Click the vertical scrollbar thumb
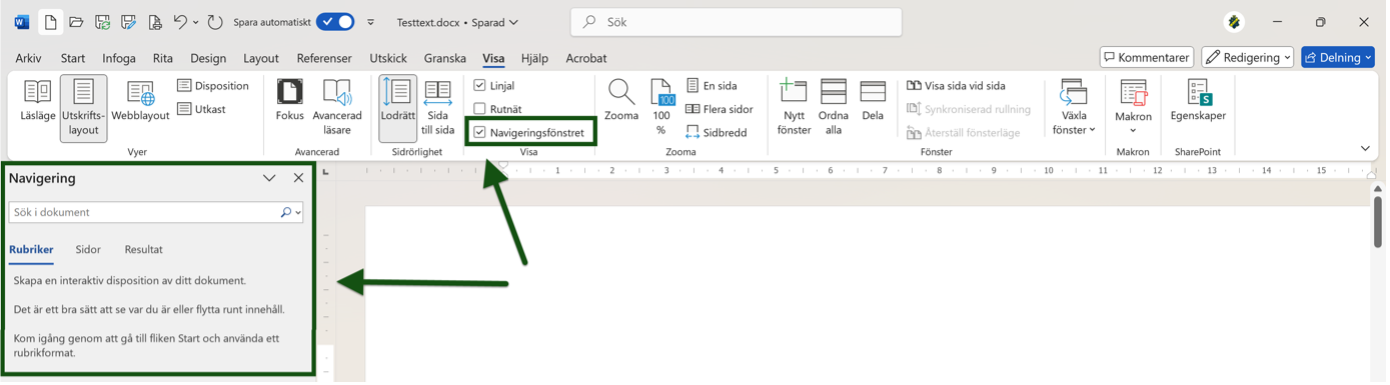The width and height of the screenshot is (1390, 385). [x=1378, y=222]
